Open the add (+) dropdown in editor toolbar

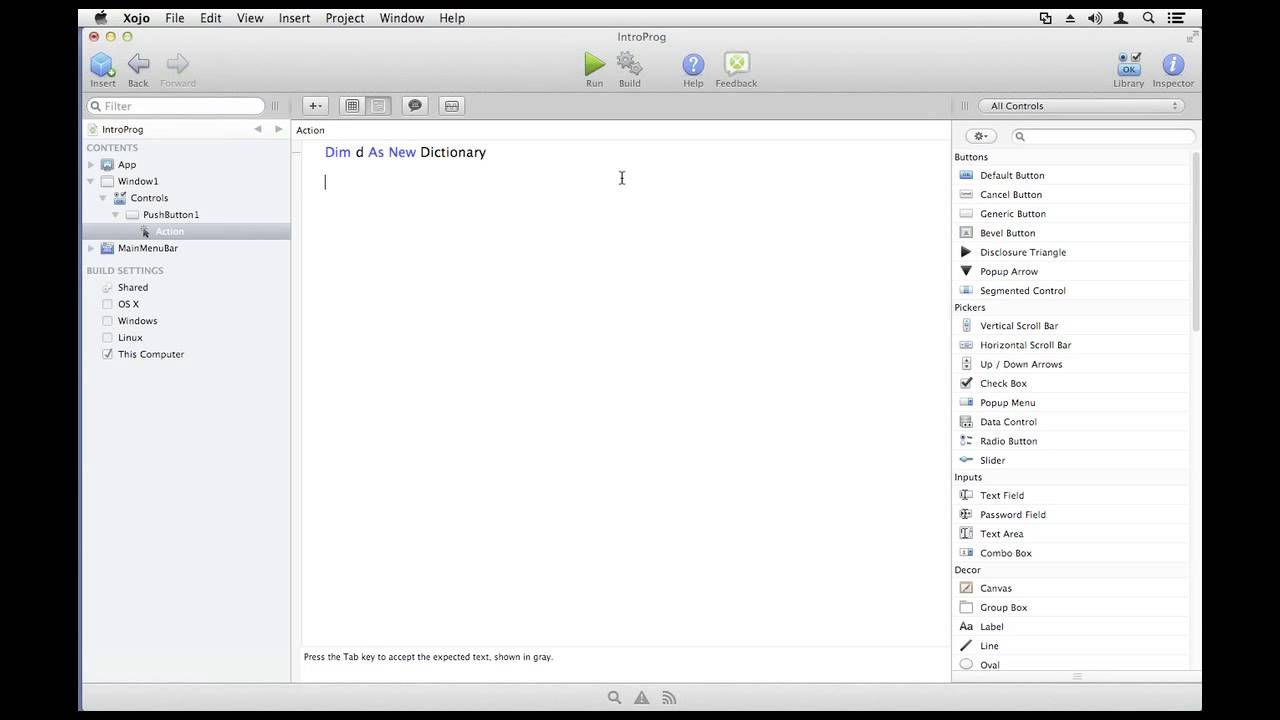click(315, 106)
